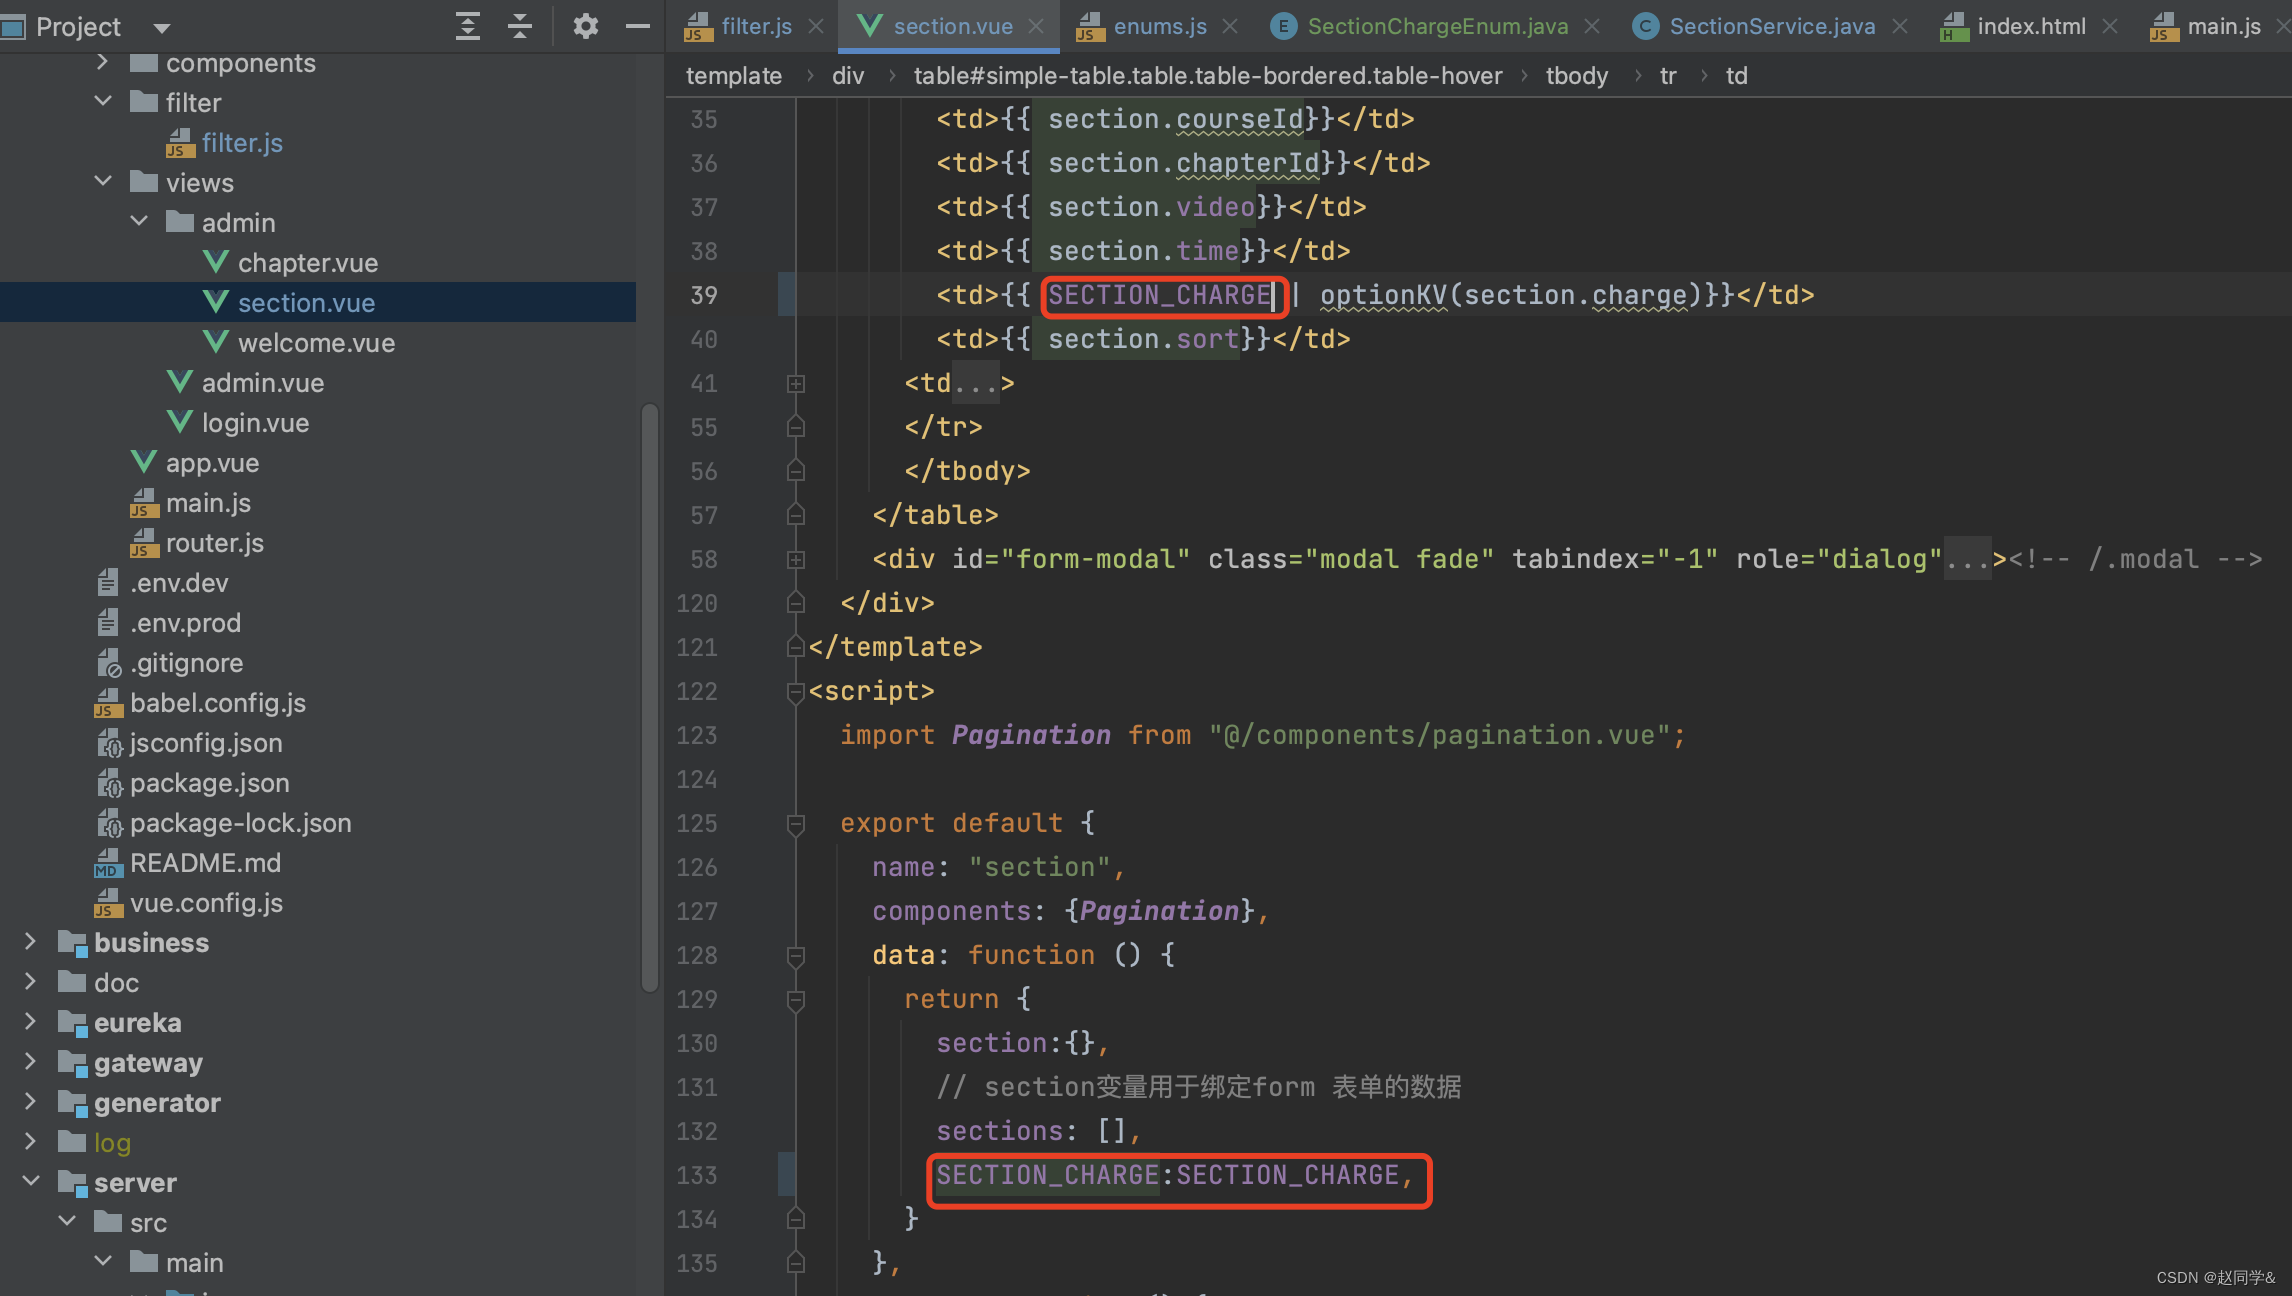Open chapter.vue file in project tree
The width and height of the screenshot is (2292, 1296).
(x=307, y=263)
